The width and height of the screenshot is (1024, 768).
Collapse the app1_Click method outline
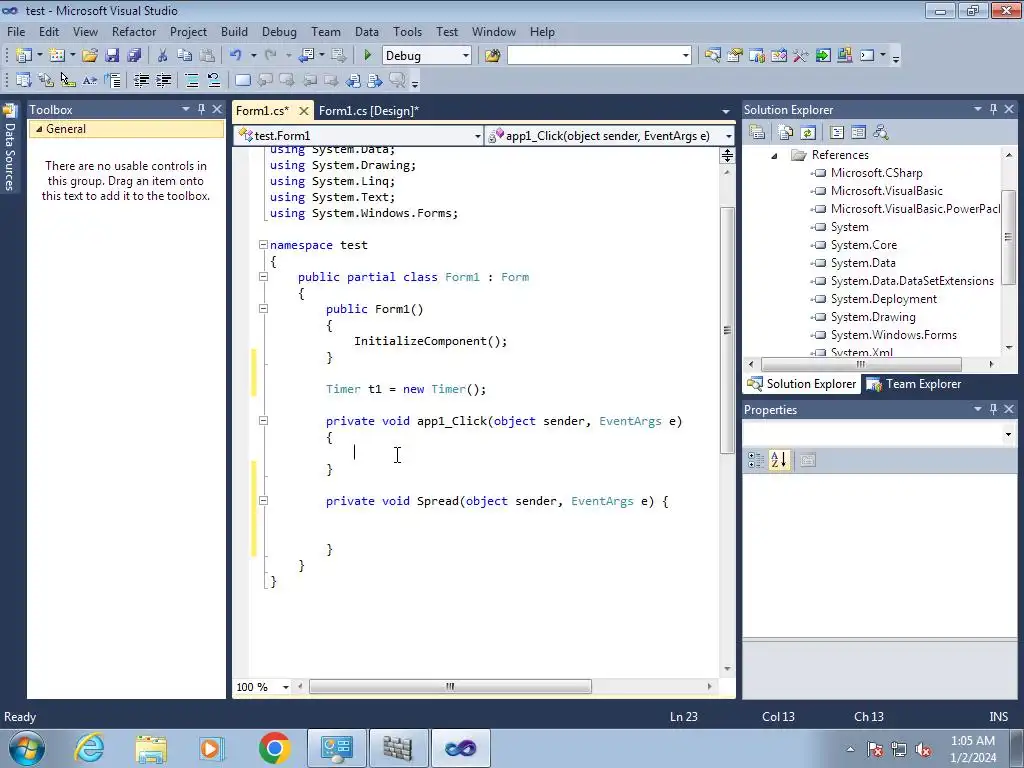[x=263, y=421]
